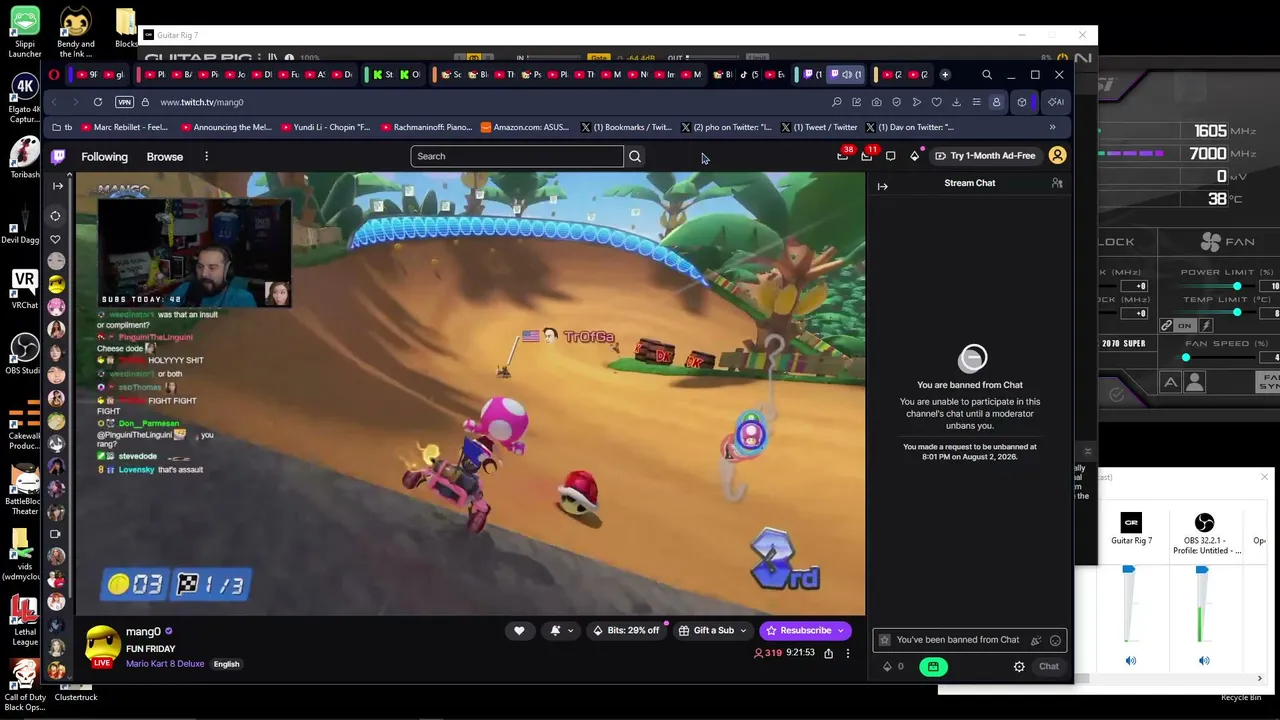Click the heart follow button under the stream
The width and height of the screenshot is (1280, 720).
[x=519, y=630]
